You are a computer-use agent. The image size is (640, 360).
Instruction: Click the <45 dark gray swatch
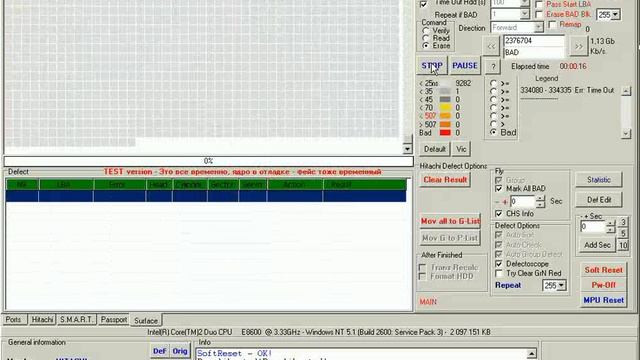[x=445, y=99]
